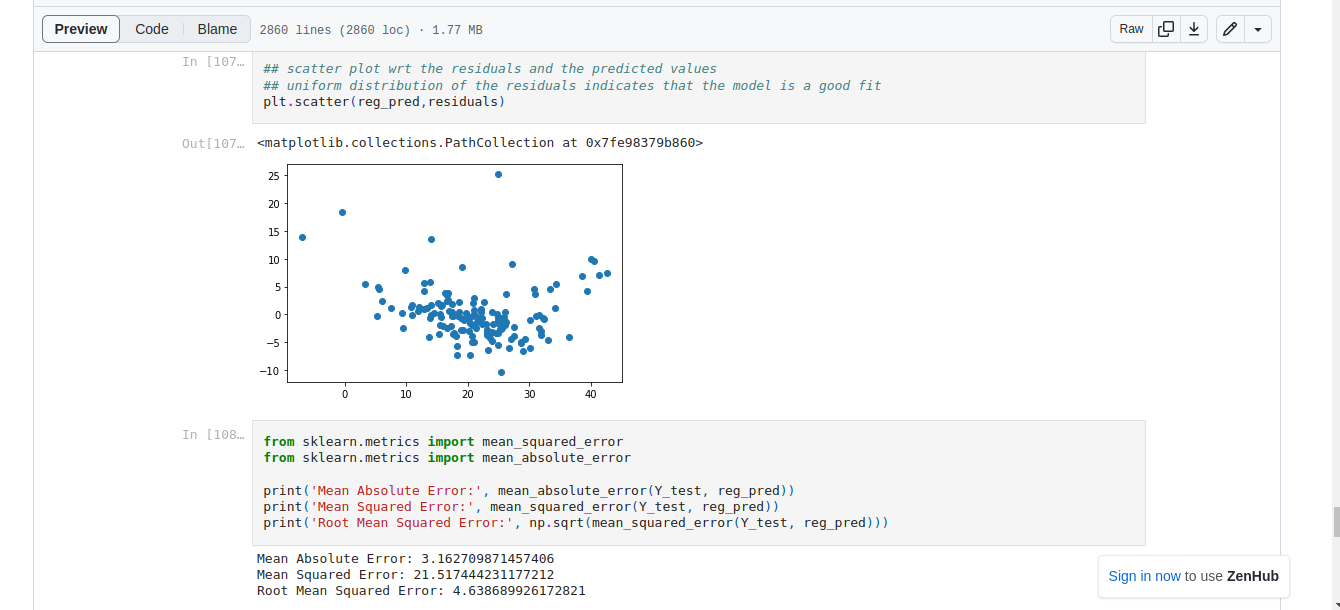Click the Mean Absolute Error output line

pyautogui.click(x=405, y=559)
